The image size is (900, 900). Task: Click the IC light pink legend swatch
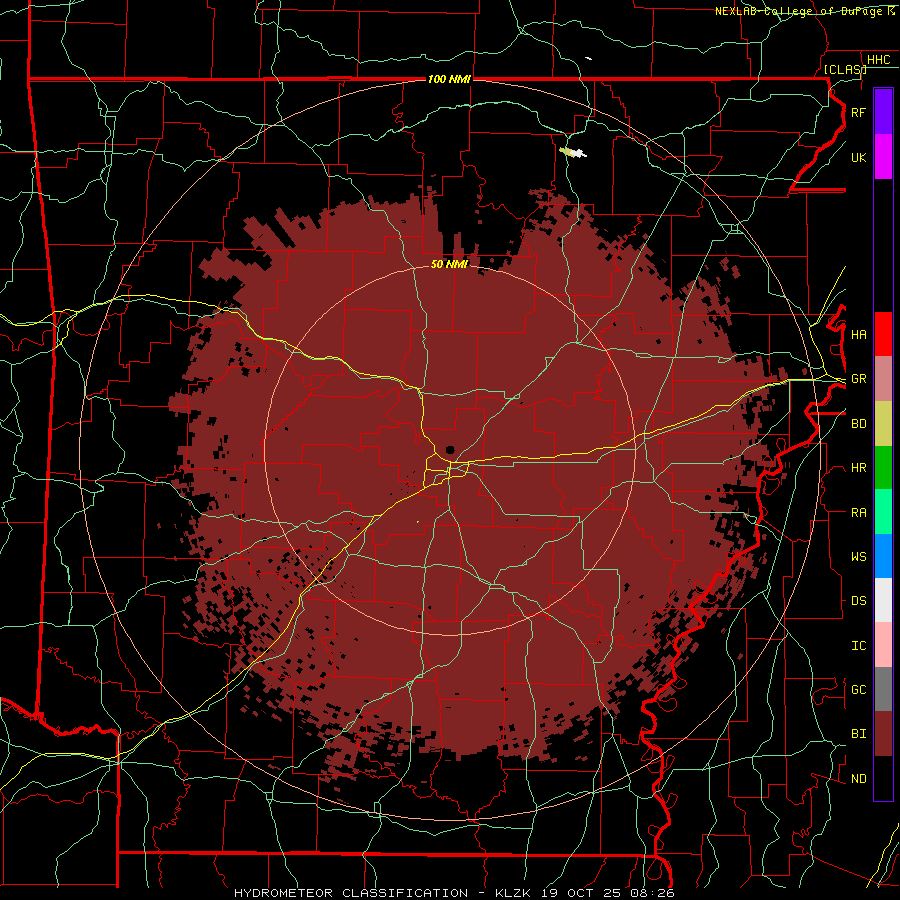click(x=883, y=645)
